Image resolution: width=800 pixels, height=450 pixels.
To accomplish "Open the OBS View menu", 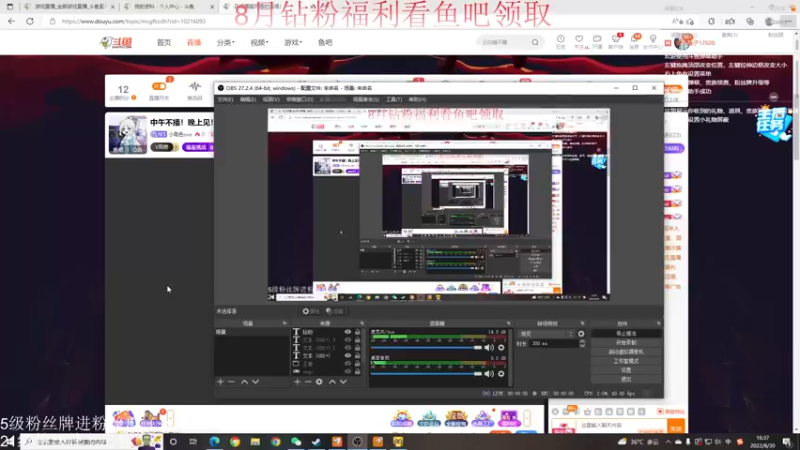I will point(271,99).
